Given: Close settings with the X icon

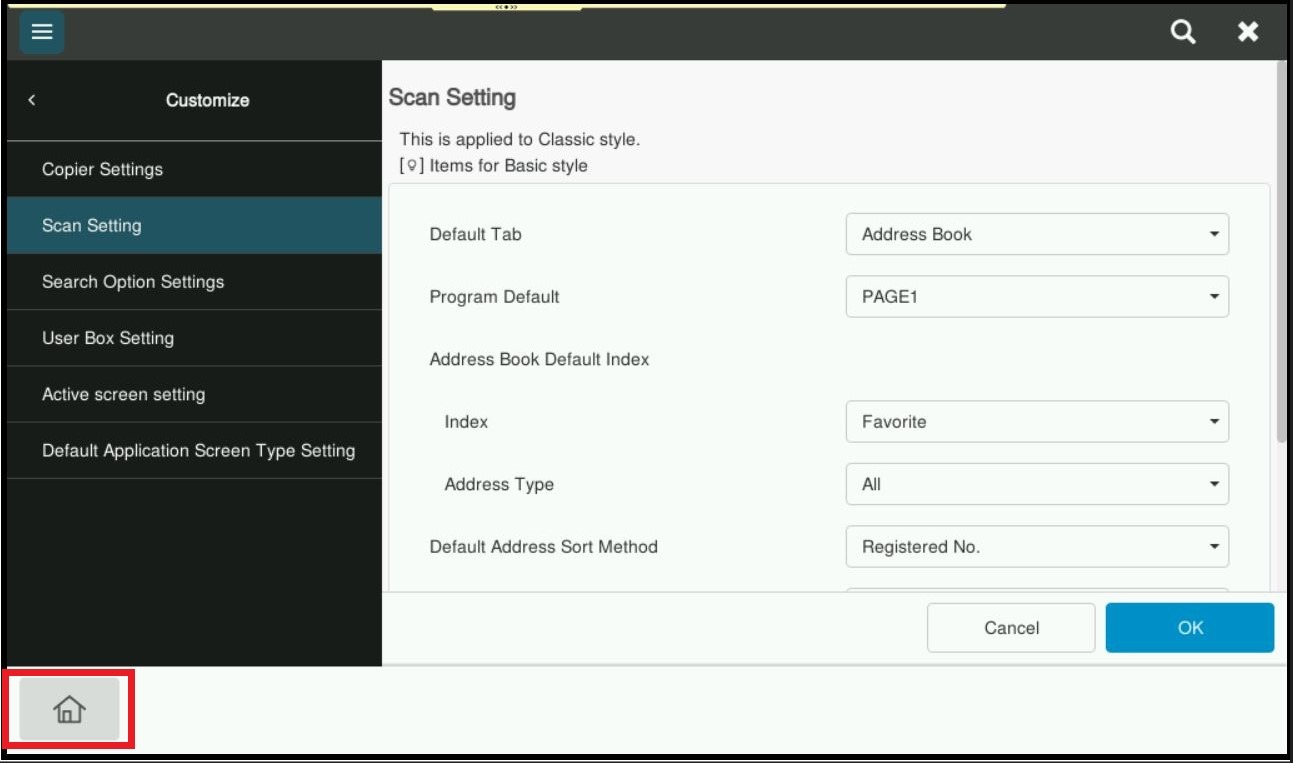Looking at the screenshot, I should 1248,32.
